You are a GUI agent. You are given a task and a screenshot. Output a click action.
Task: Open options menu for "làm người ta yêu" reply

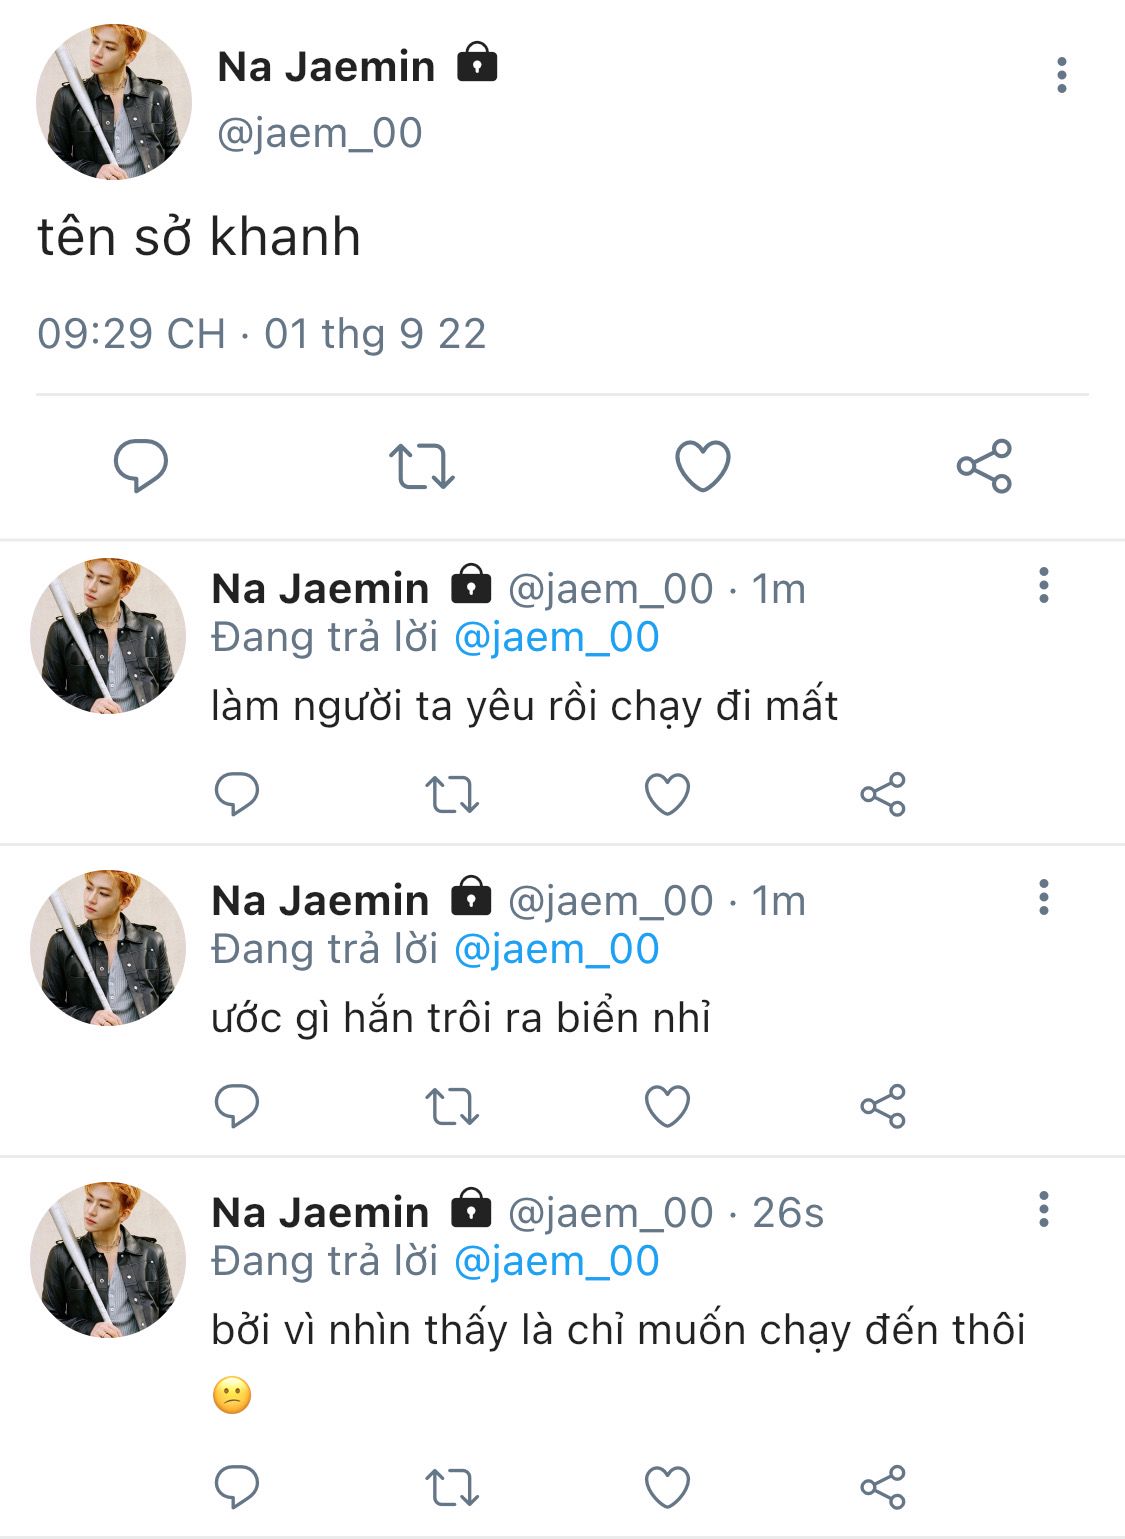point(1044,586)
